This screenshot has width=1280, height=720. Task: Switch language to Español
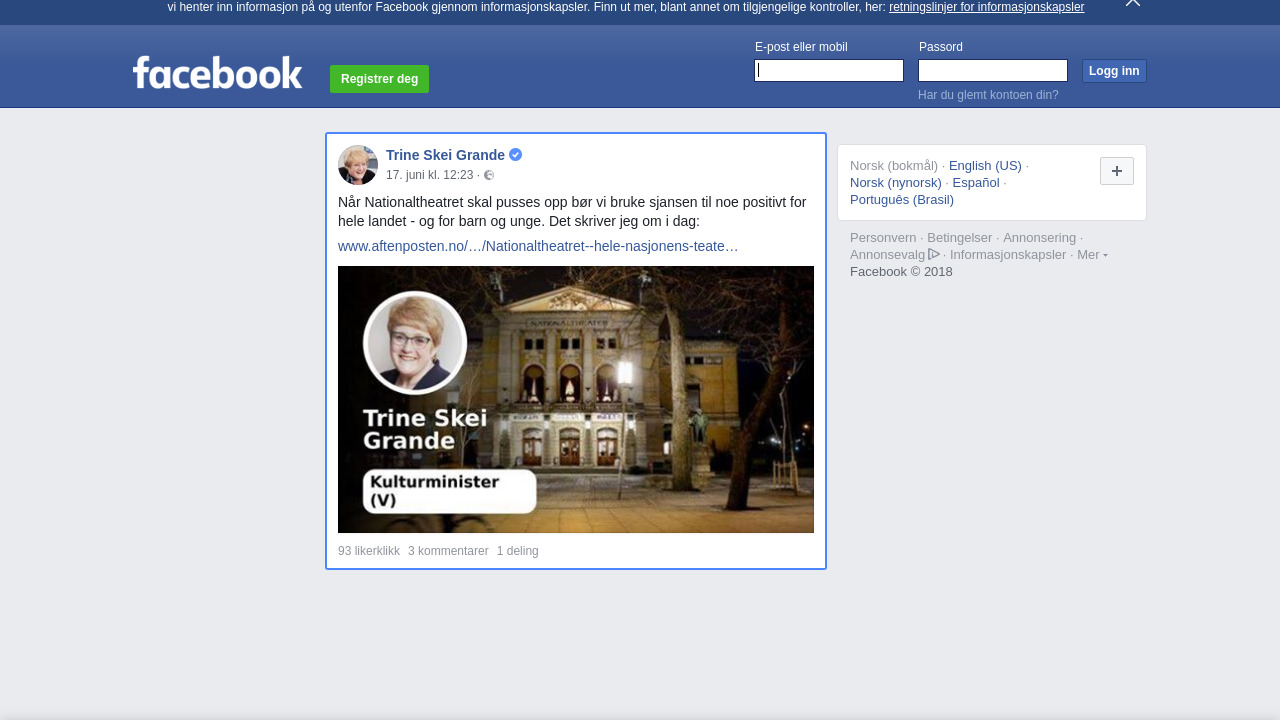point(976,183)
